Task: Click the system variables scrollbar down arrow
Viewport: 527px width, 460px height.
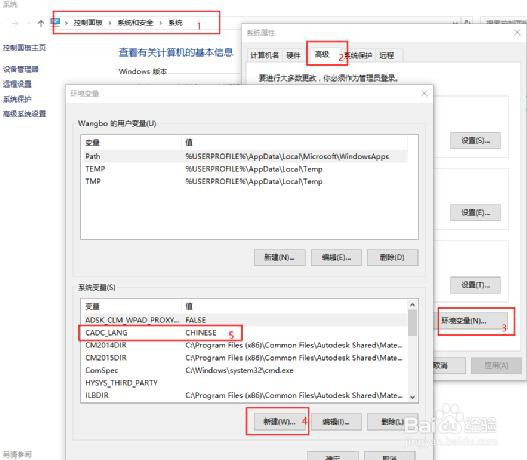Action: coord(413,397)
